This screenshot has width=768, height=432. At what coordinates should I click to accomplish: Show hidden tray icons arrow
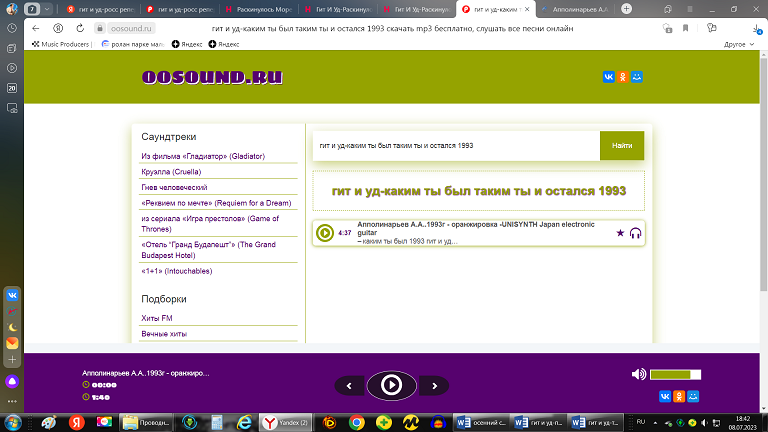[655, 422]
